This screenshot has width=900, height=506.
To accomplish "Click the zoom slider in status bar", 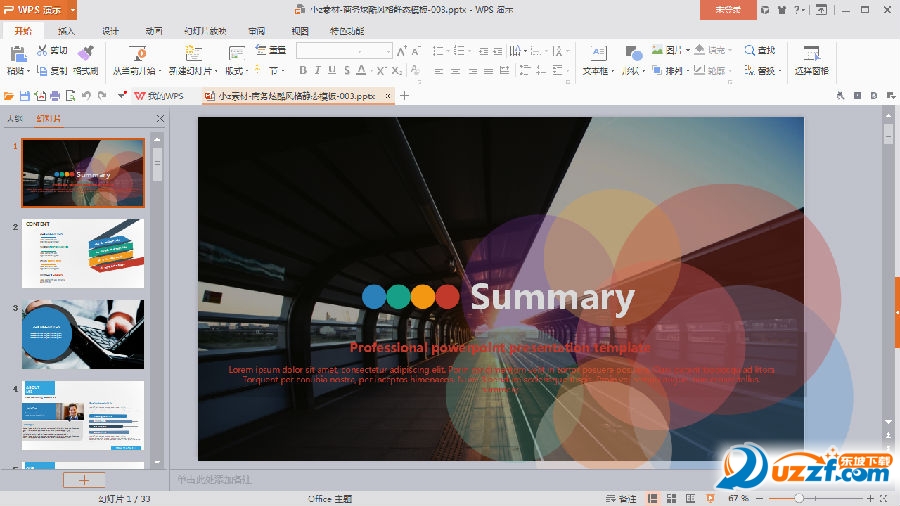I will [x=800, y=498].
